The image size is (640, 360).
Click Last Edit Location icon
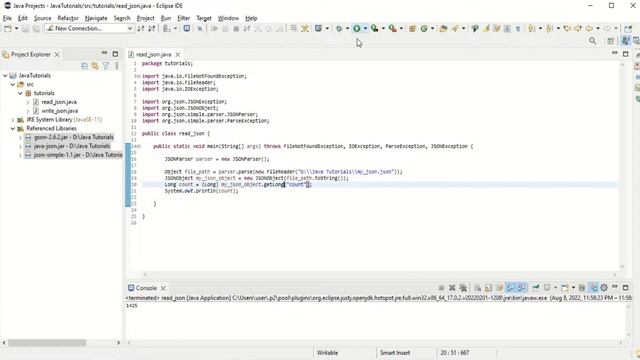pyautogui.click(x=567, y=29)
